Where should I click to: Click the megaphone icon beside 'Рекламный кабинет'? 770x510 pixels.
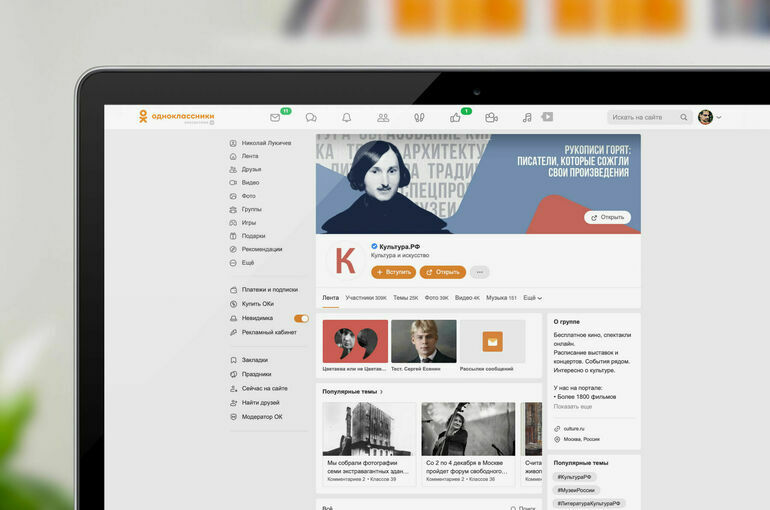234,332
